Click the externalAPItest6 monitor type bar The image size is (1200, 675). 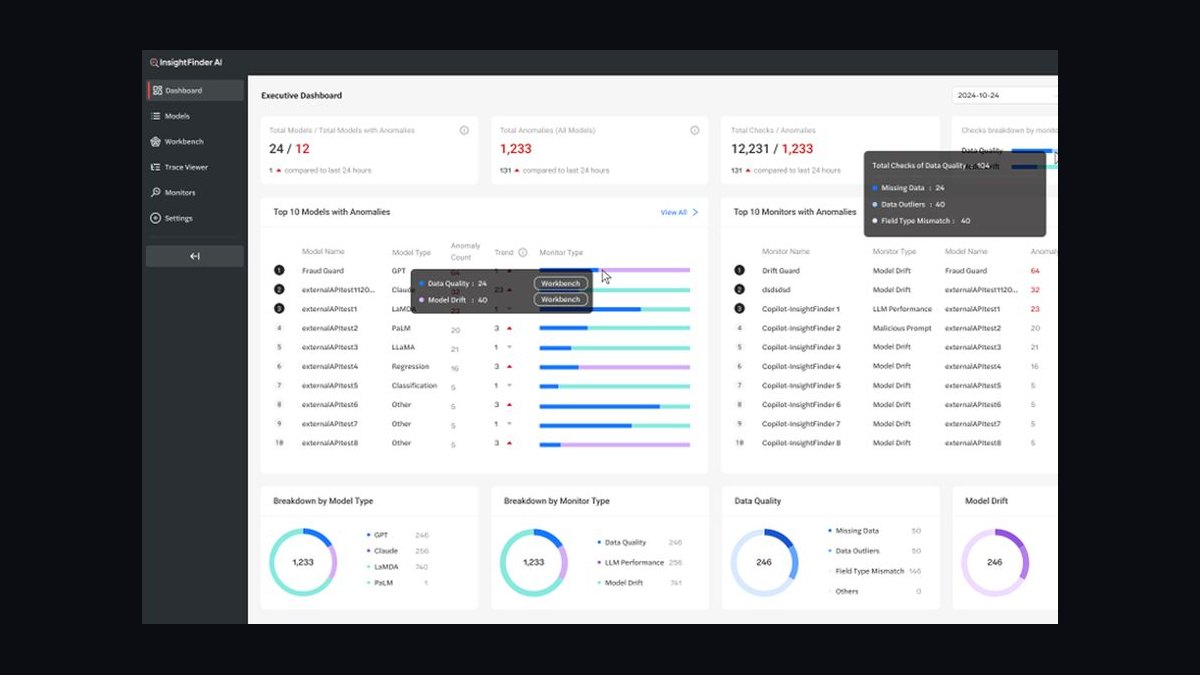coord(614,405)
